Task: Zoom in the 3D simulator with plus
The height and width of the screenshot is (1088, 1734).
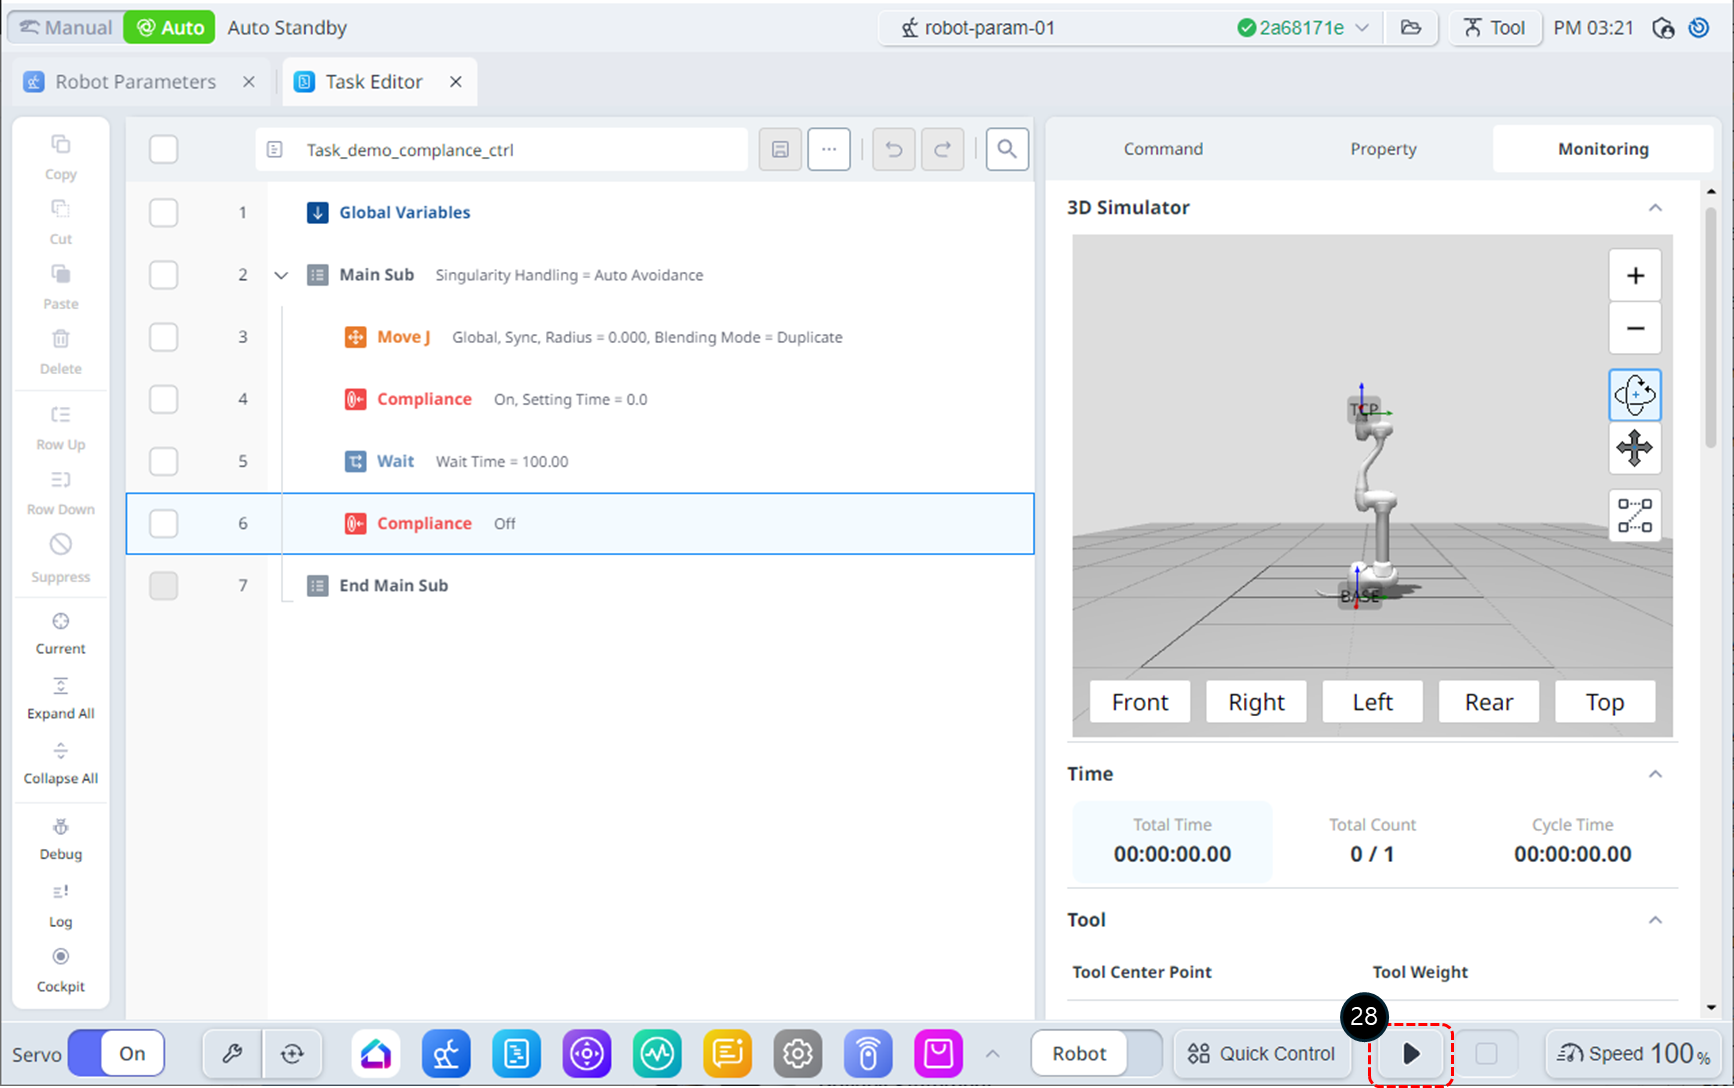Action: pyautogui.click(x=1634, y=276)
